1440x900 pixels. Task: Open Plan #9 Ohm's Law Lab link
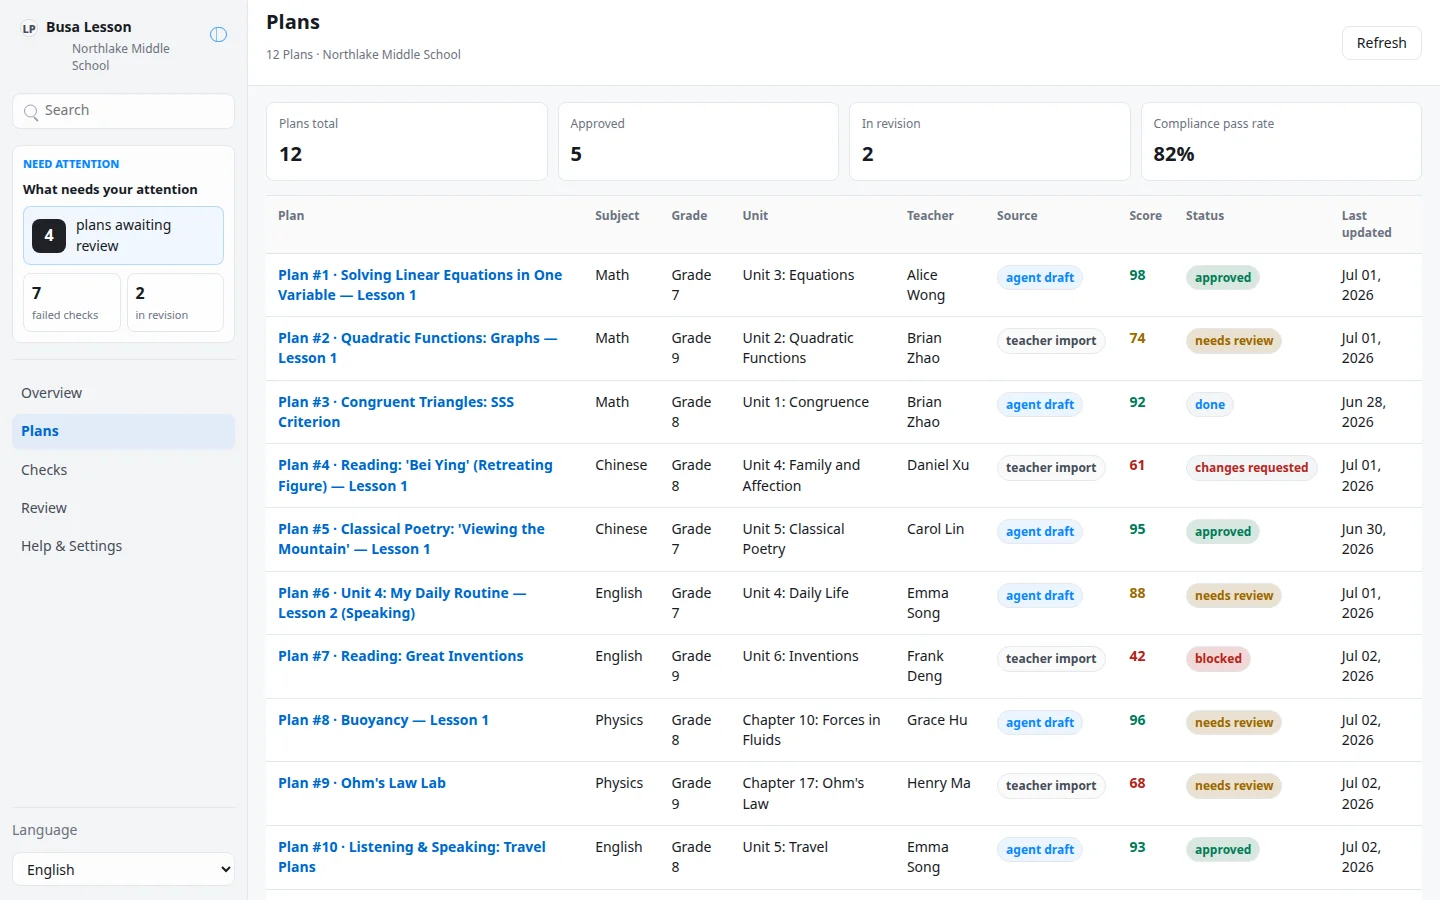click(362, 783)
